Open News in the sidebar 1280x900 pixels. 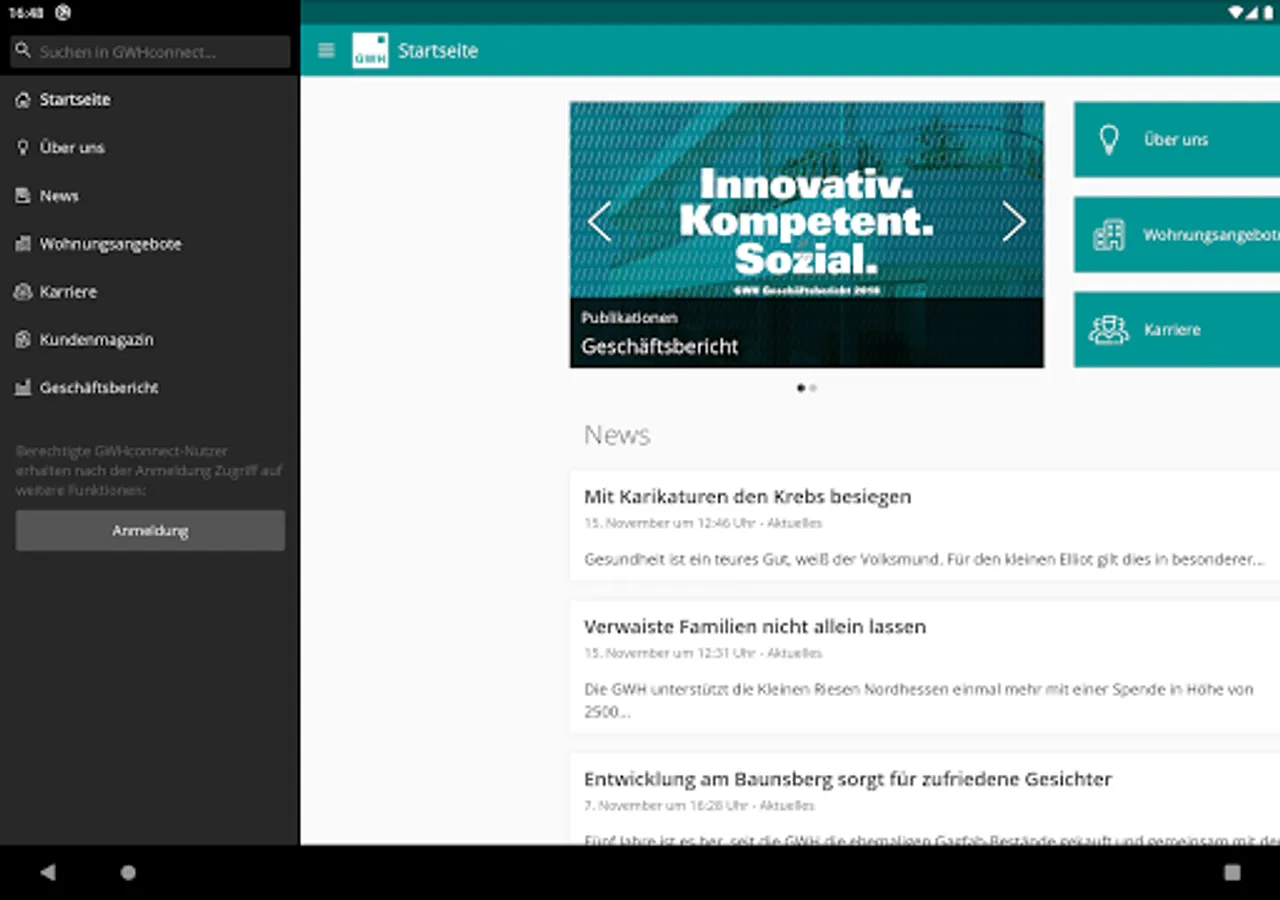tap(150, 195)
